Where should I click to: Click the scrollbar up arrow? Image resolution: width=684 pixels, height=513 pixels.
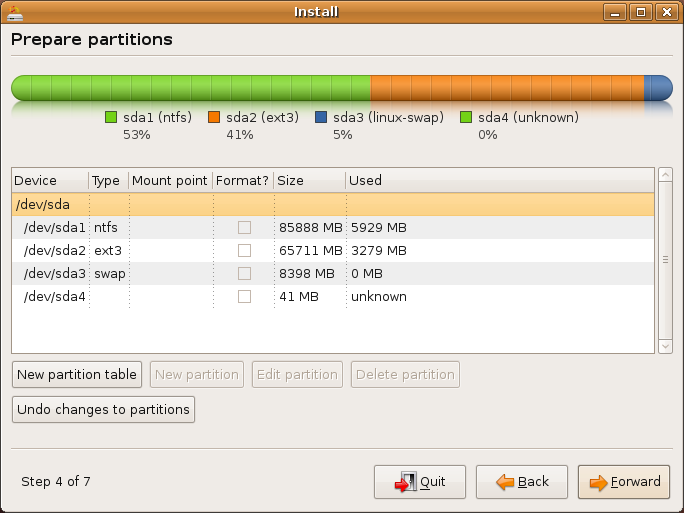[665, 175]
